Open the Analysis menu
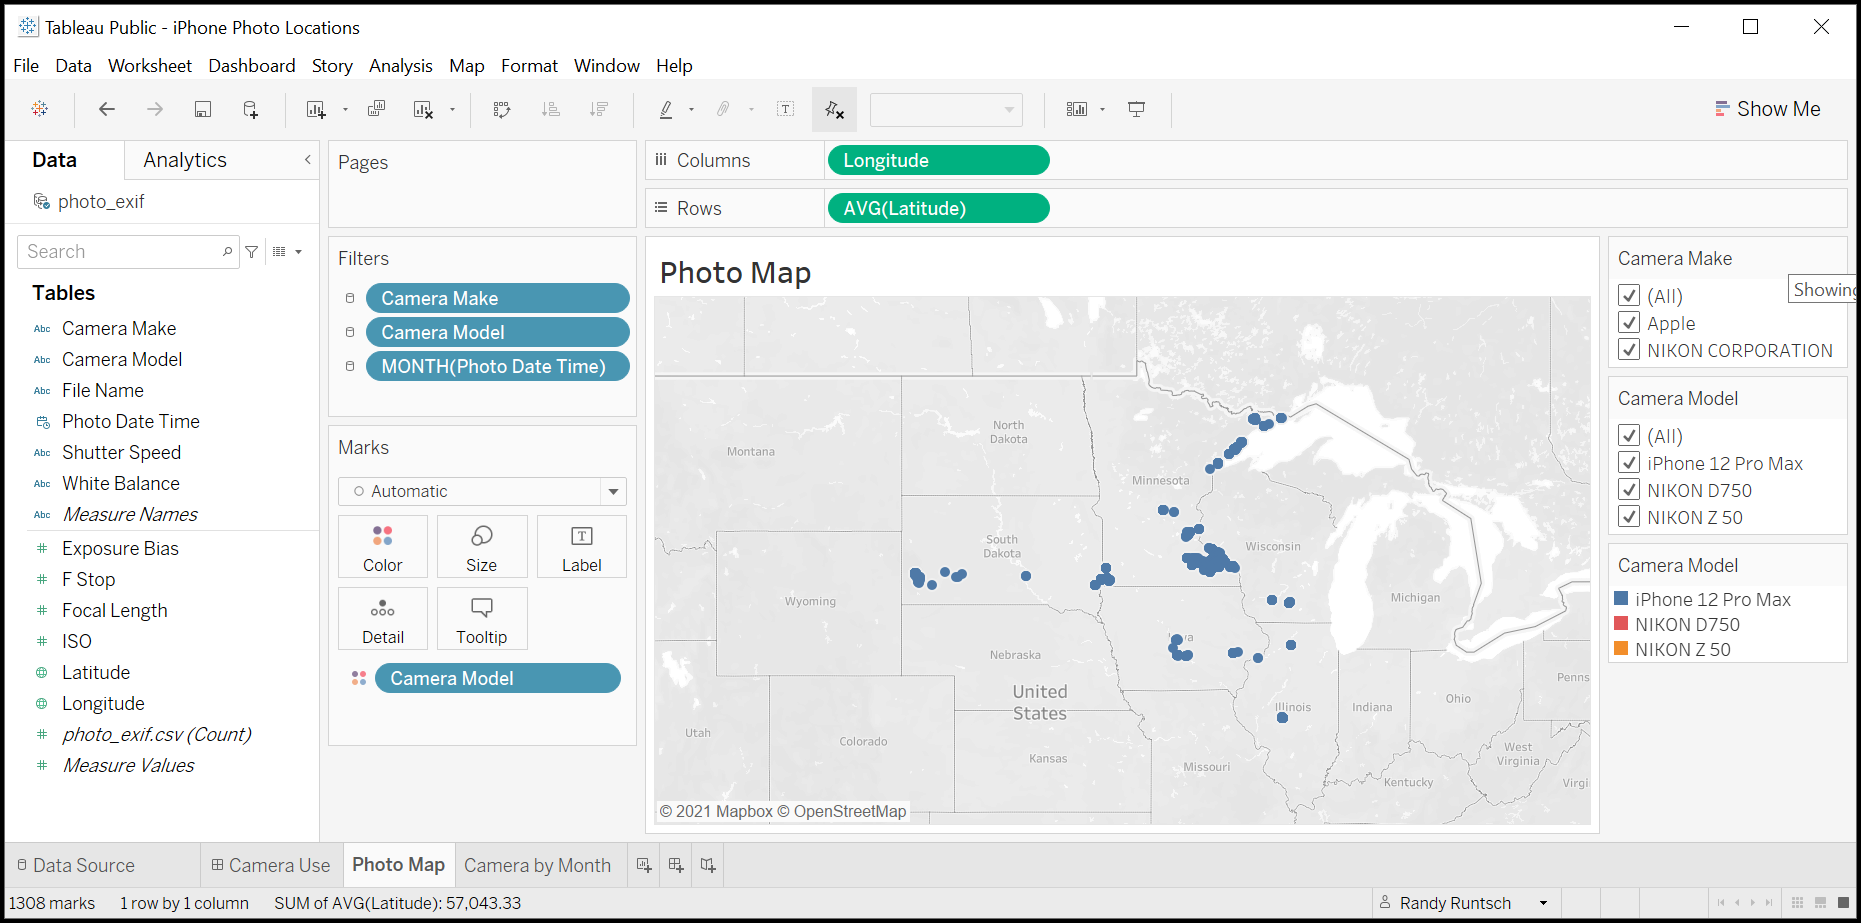Image resolution: width=1861 pixels, height=923 pixels. coord(400,66)
